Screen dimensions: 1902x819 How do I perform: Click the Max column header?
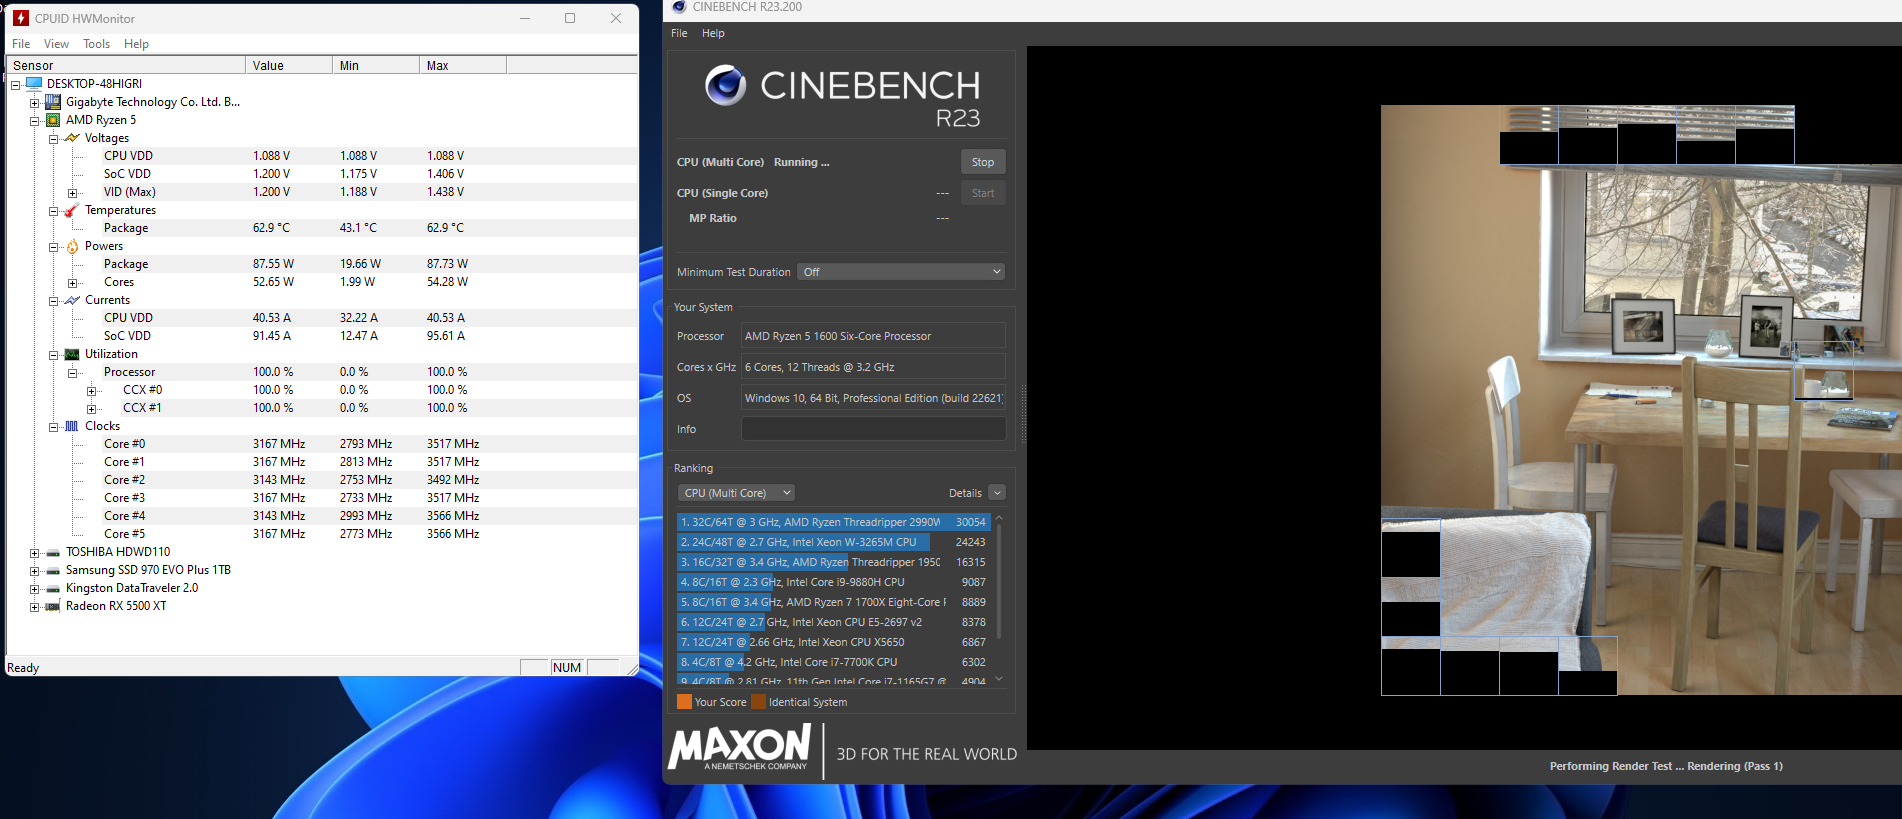463,66
